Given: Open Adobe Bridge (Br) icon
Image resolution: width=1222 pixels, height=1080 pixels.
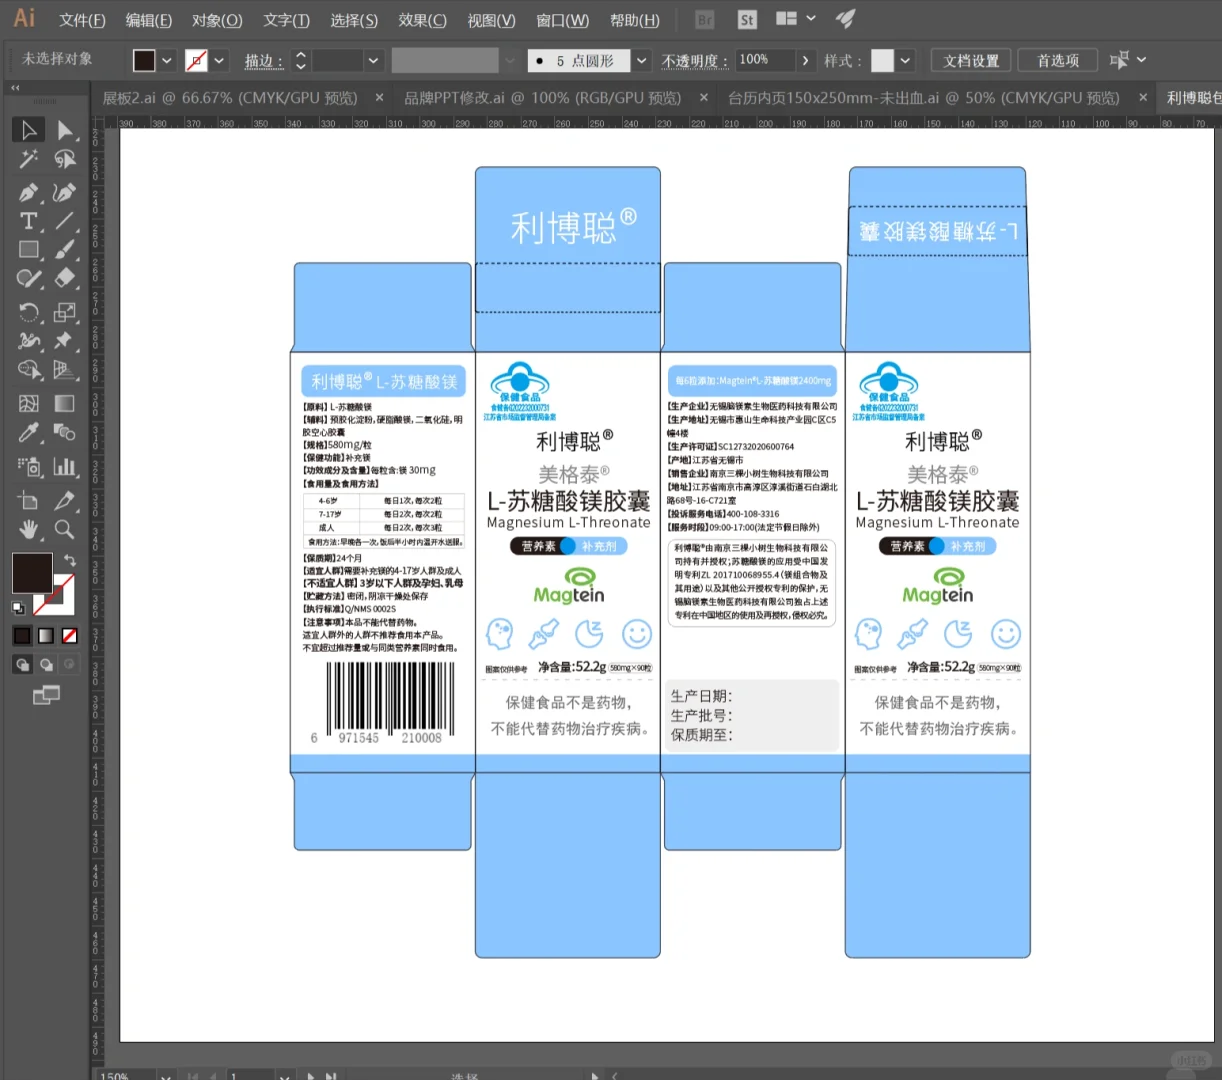Looking at the screenshot, I should click(x=704, y=19).
